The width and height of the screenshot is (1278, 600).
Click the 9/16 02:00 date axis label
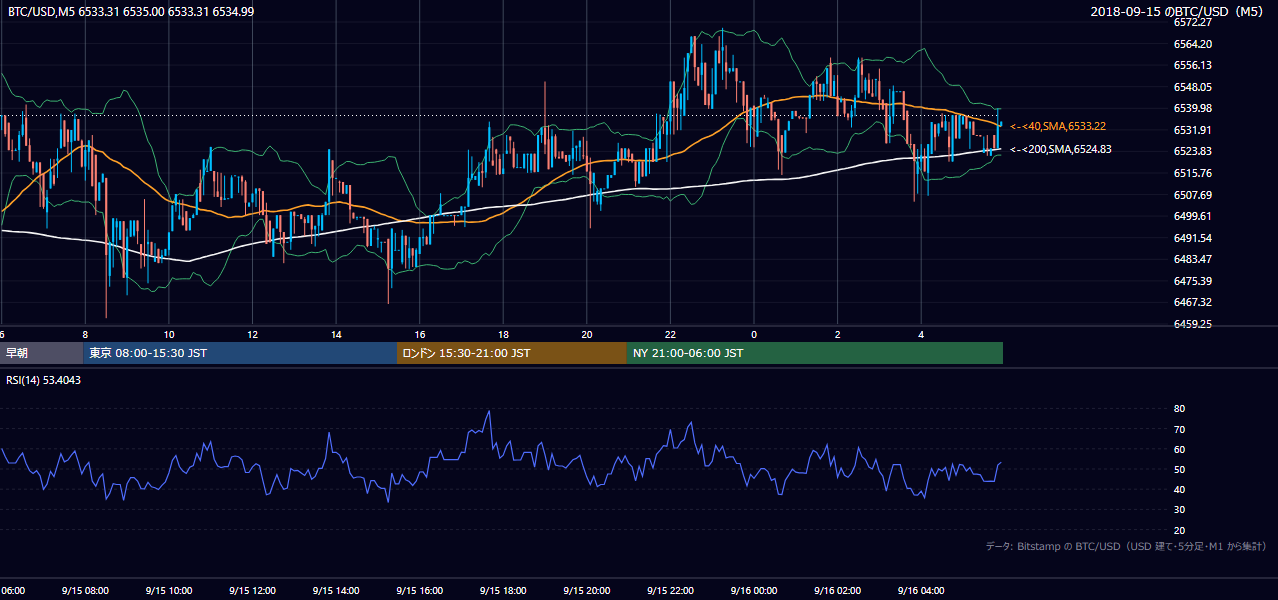[837, 591]
